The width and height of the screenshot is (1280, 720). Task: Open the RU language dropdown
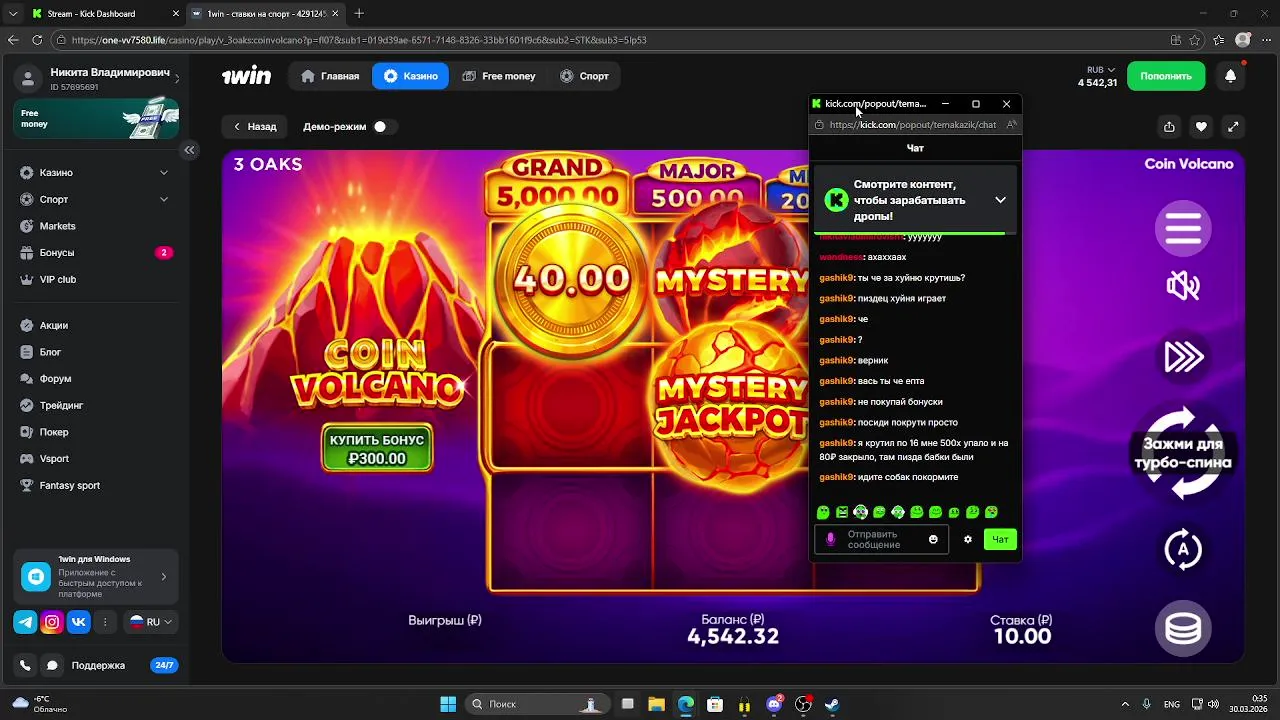tap(151, 622)
